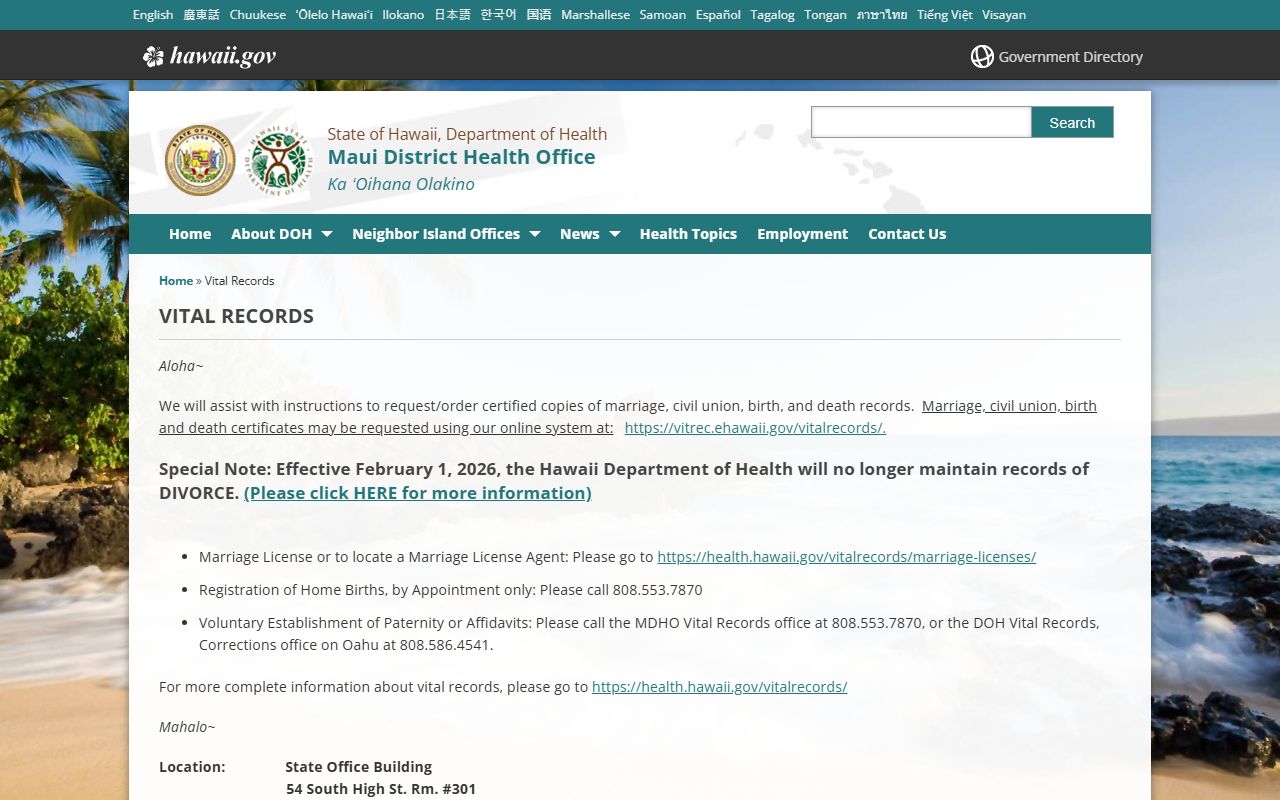The width and height of the screenshot is (1280, 800).
Task: Open Contact Us in navigation bar
Action: tap(906, 234)
